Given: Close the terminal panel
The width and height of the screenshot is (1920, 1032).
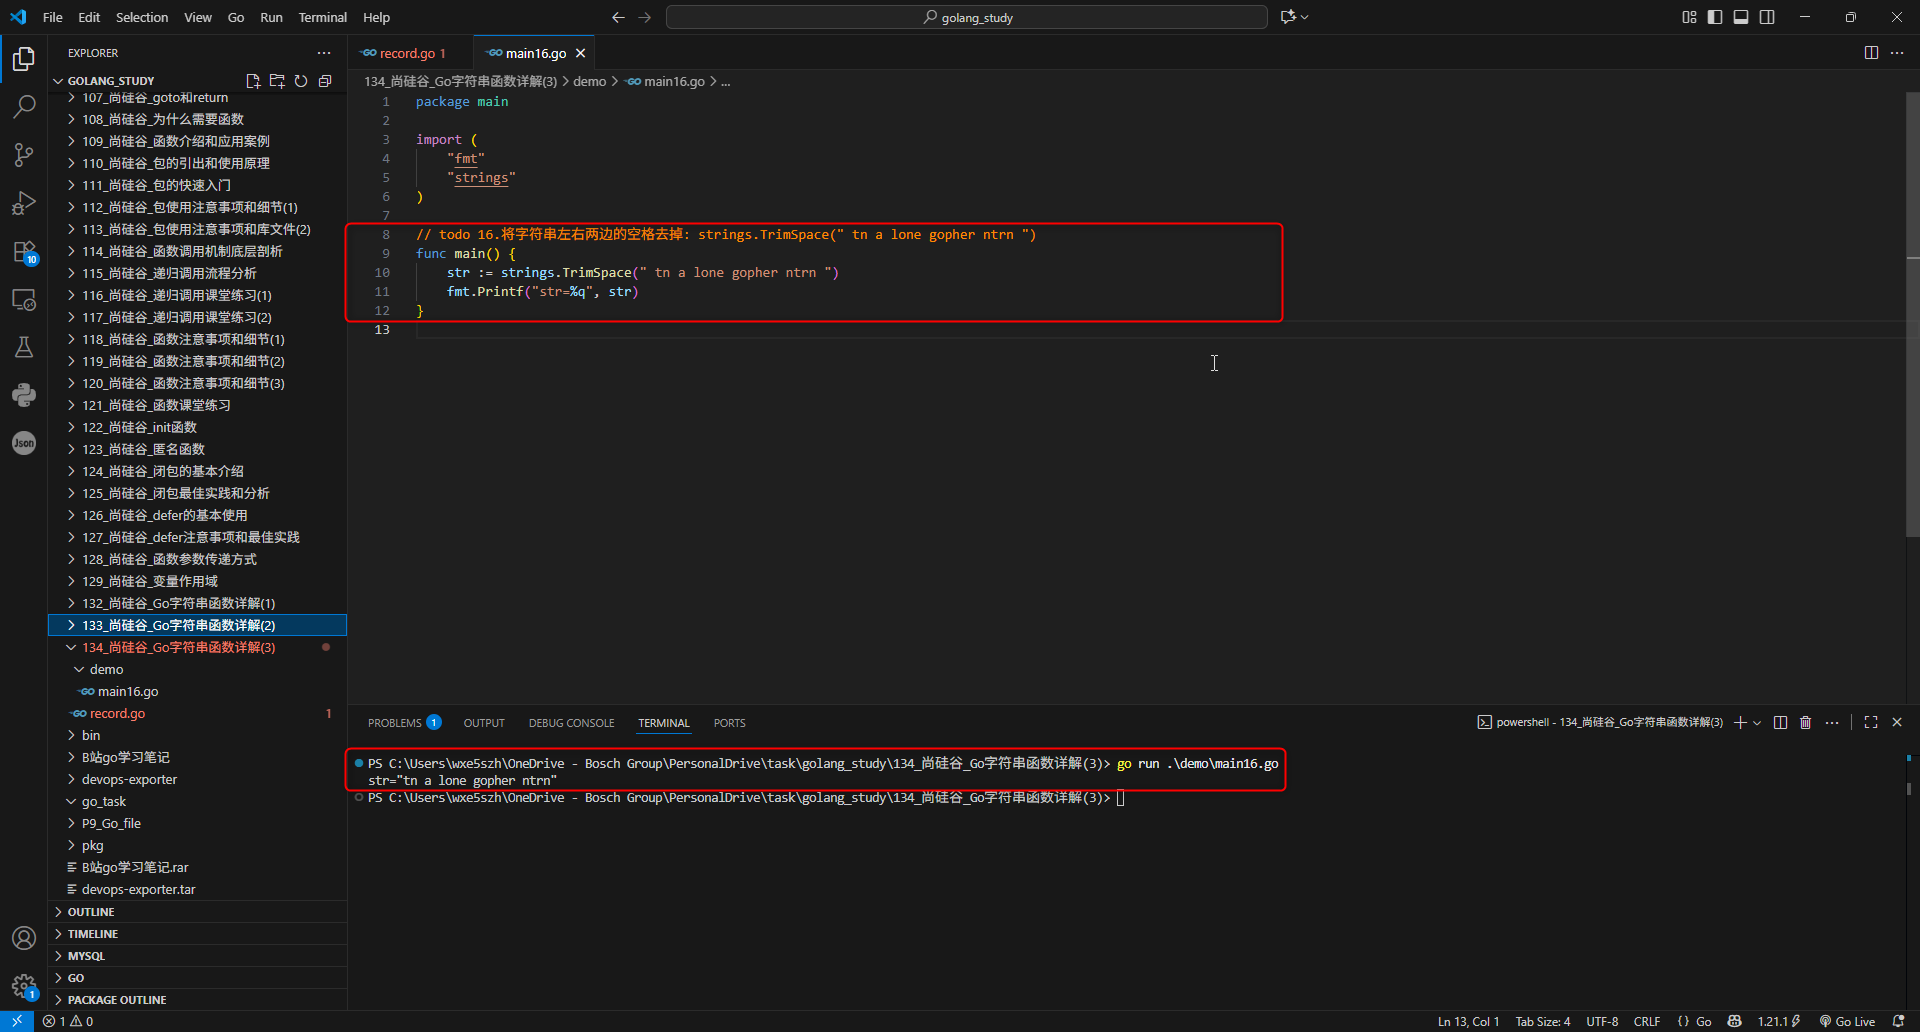Looking at the screenshot, I should (x=1897, y=722).
